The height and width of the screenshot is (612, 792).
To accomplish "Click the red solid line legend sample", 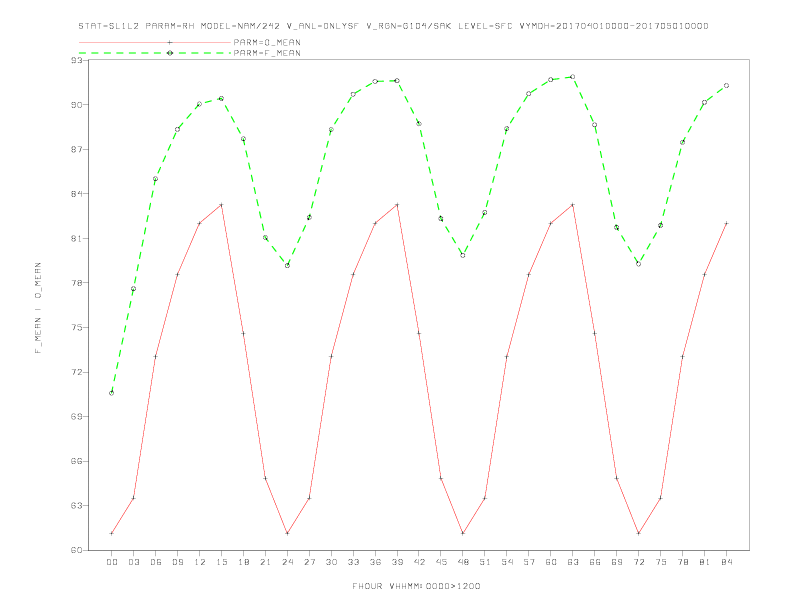I will (x=155, y=42).
